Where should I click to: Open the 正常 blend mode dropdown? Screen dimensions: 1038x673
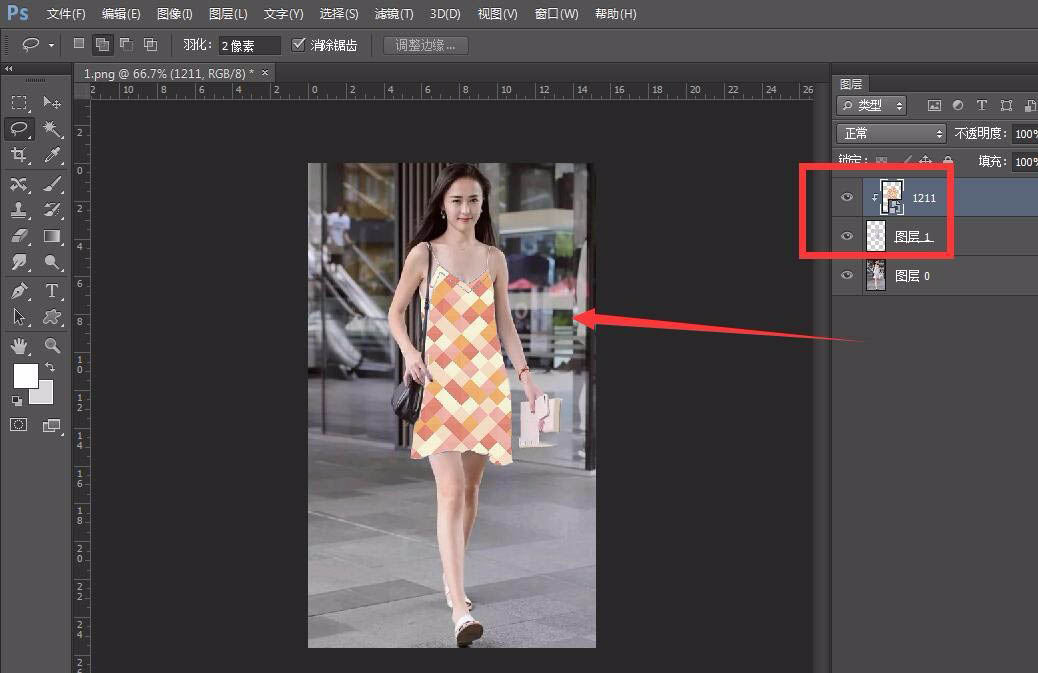[892, 134]
